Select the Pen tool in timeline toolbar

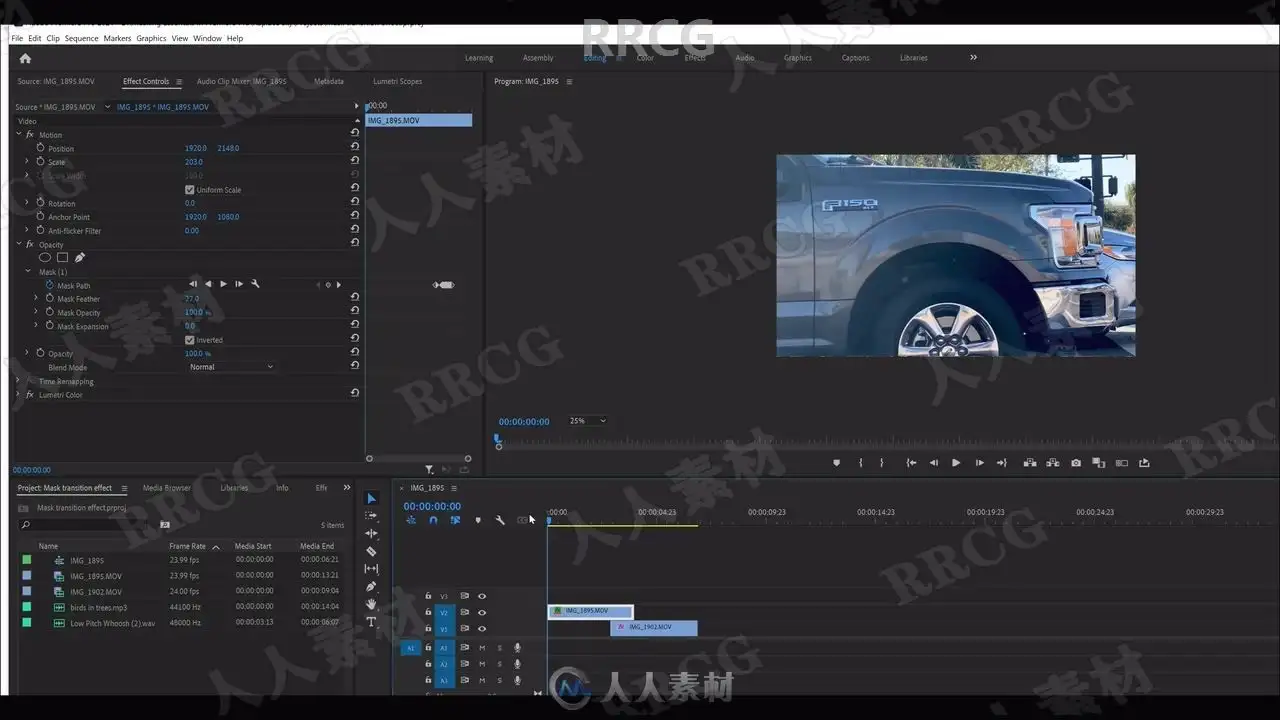[372, 586]
